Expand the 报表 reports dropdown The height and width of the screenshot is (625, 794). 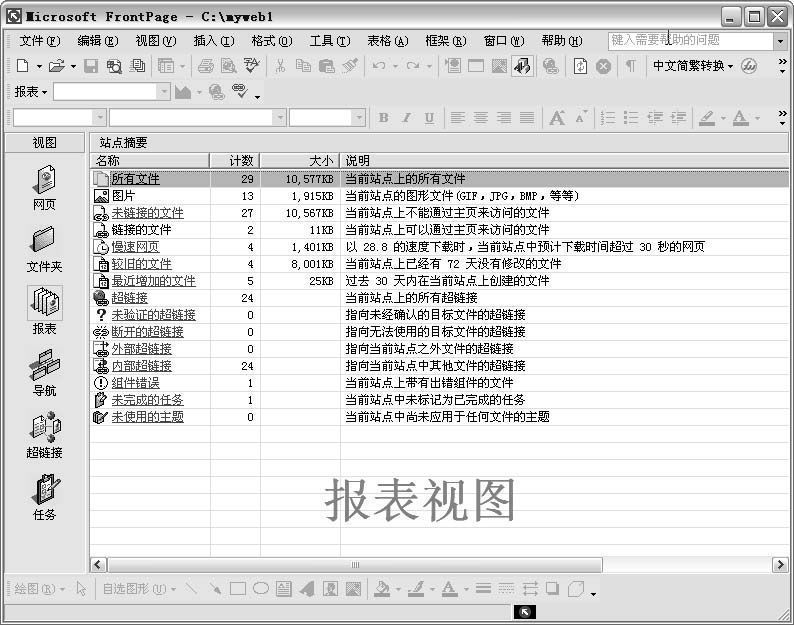(x=31, y=92)
